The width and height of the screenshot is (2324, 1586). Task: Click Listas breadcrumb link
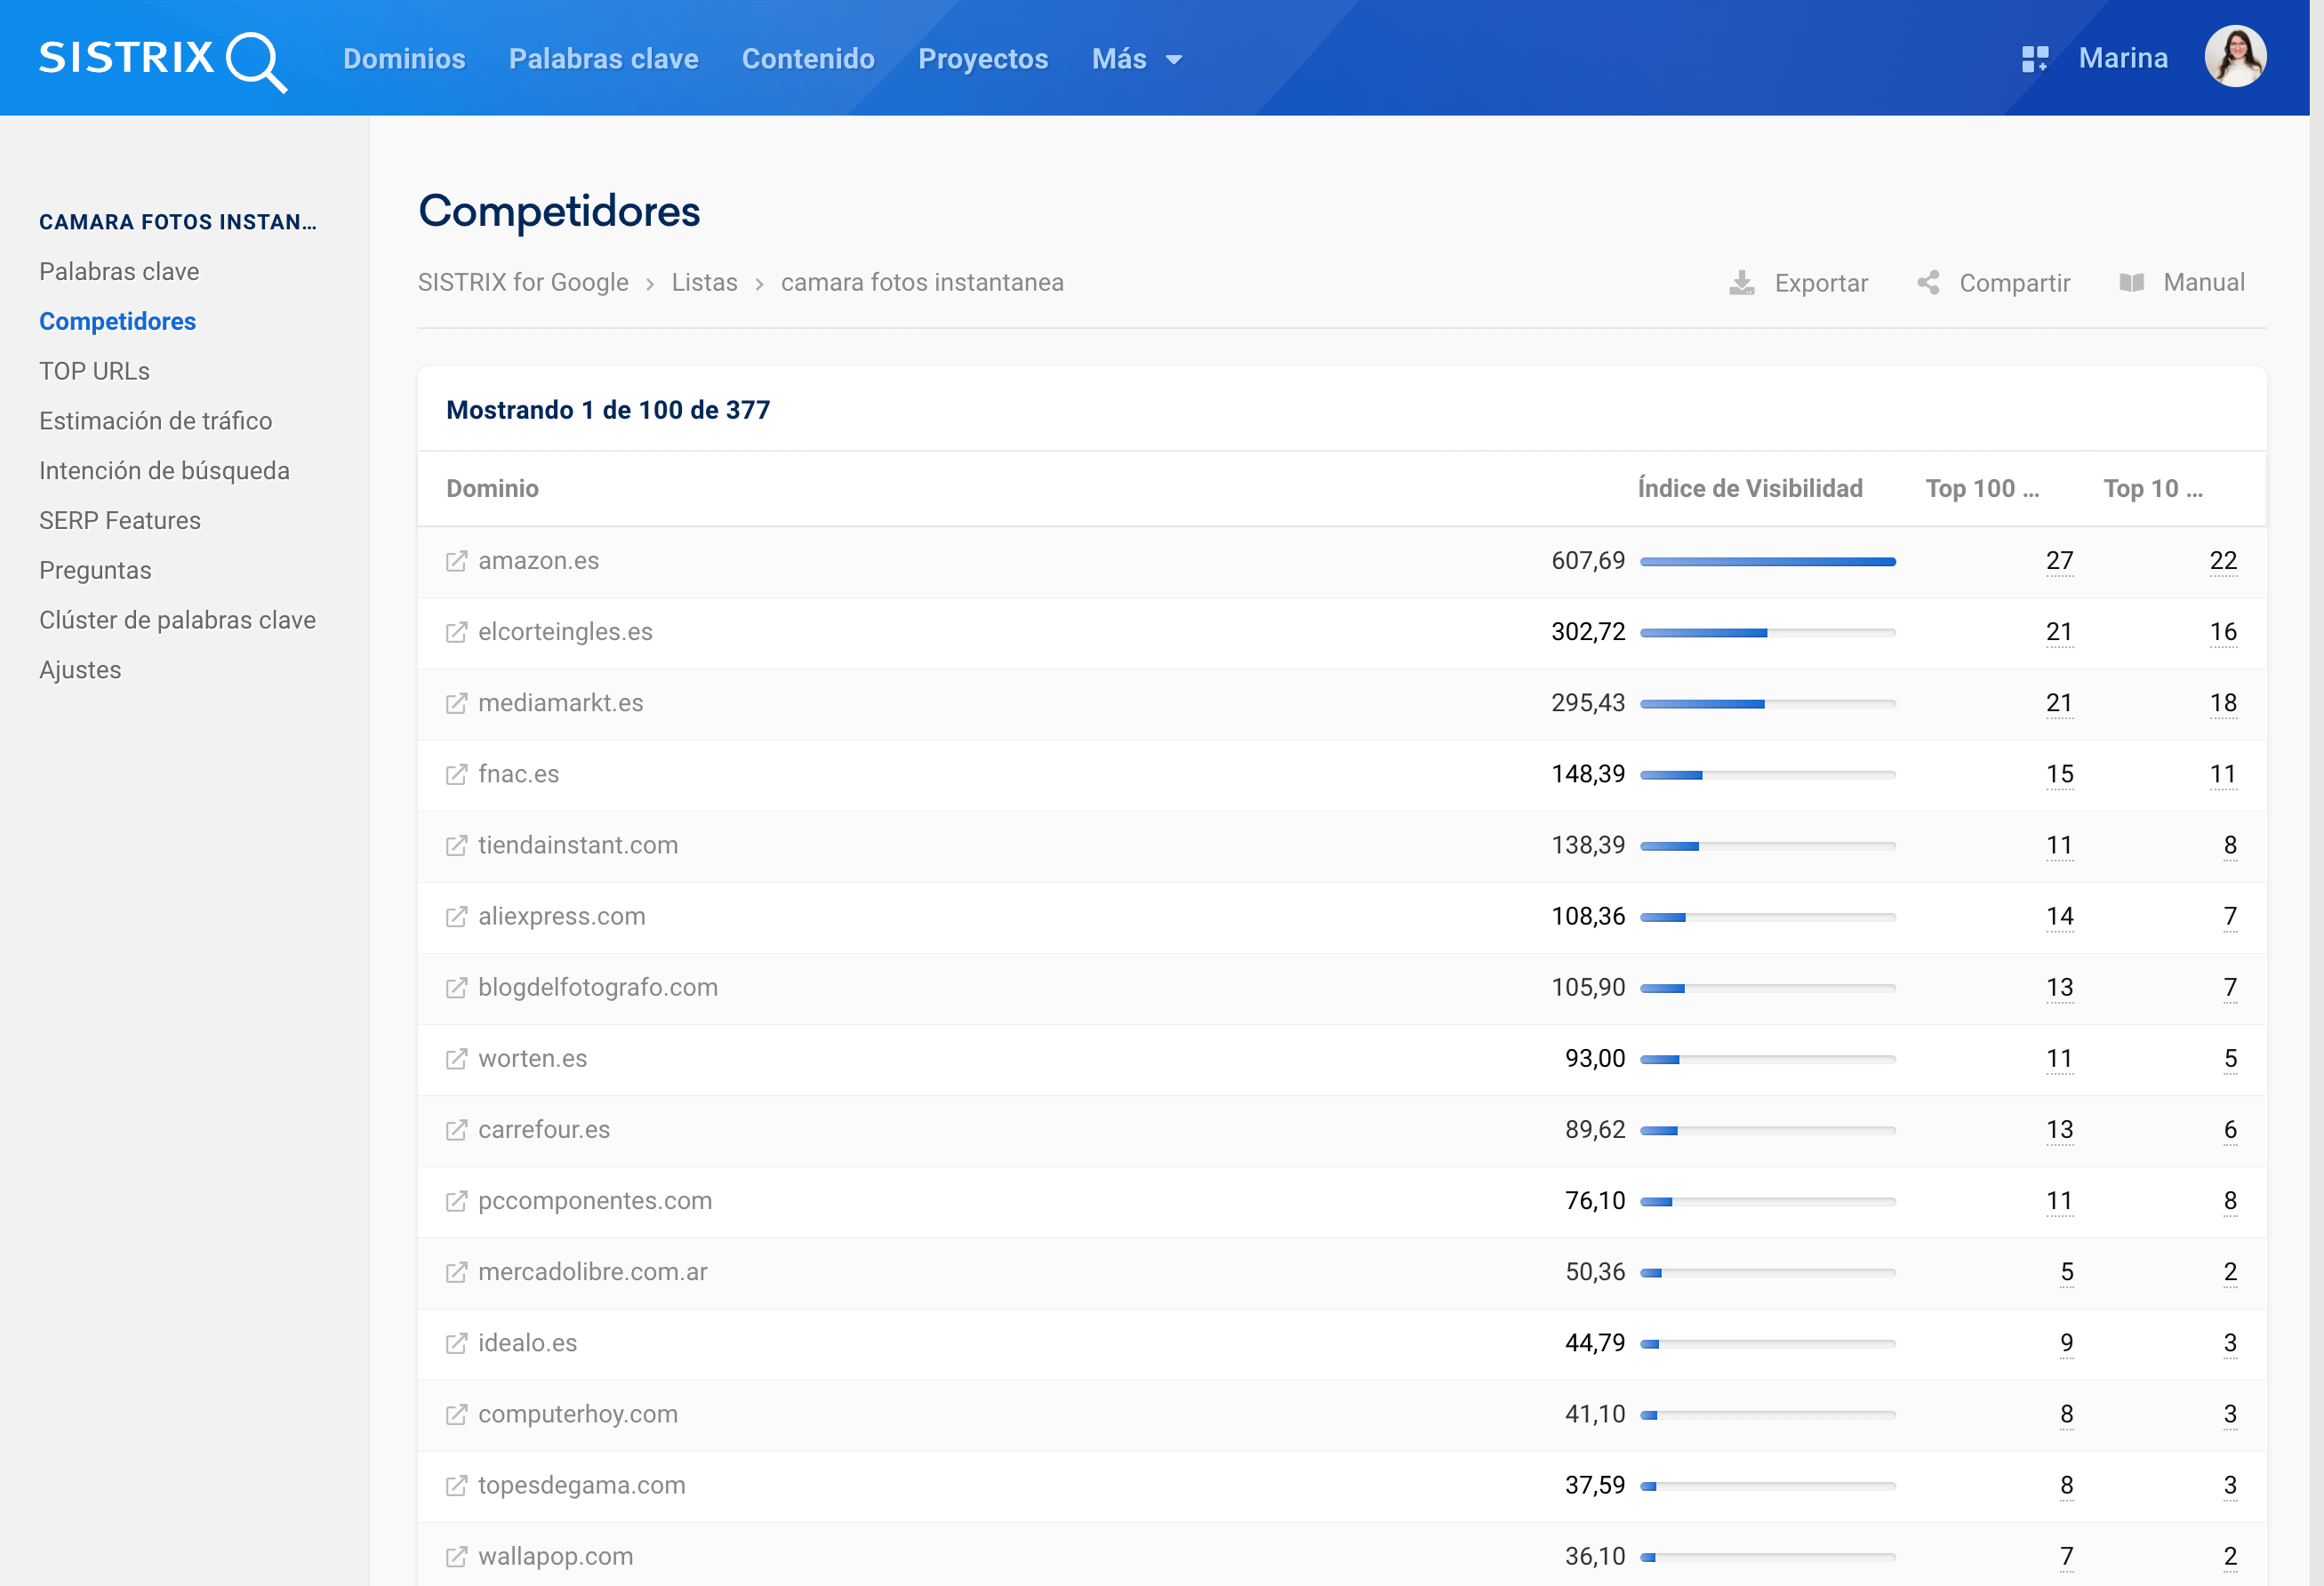pyautogui.click(x=704, y=283)
